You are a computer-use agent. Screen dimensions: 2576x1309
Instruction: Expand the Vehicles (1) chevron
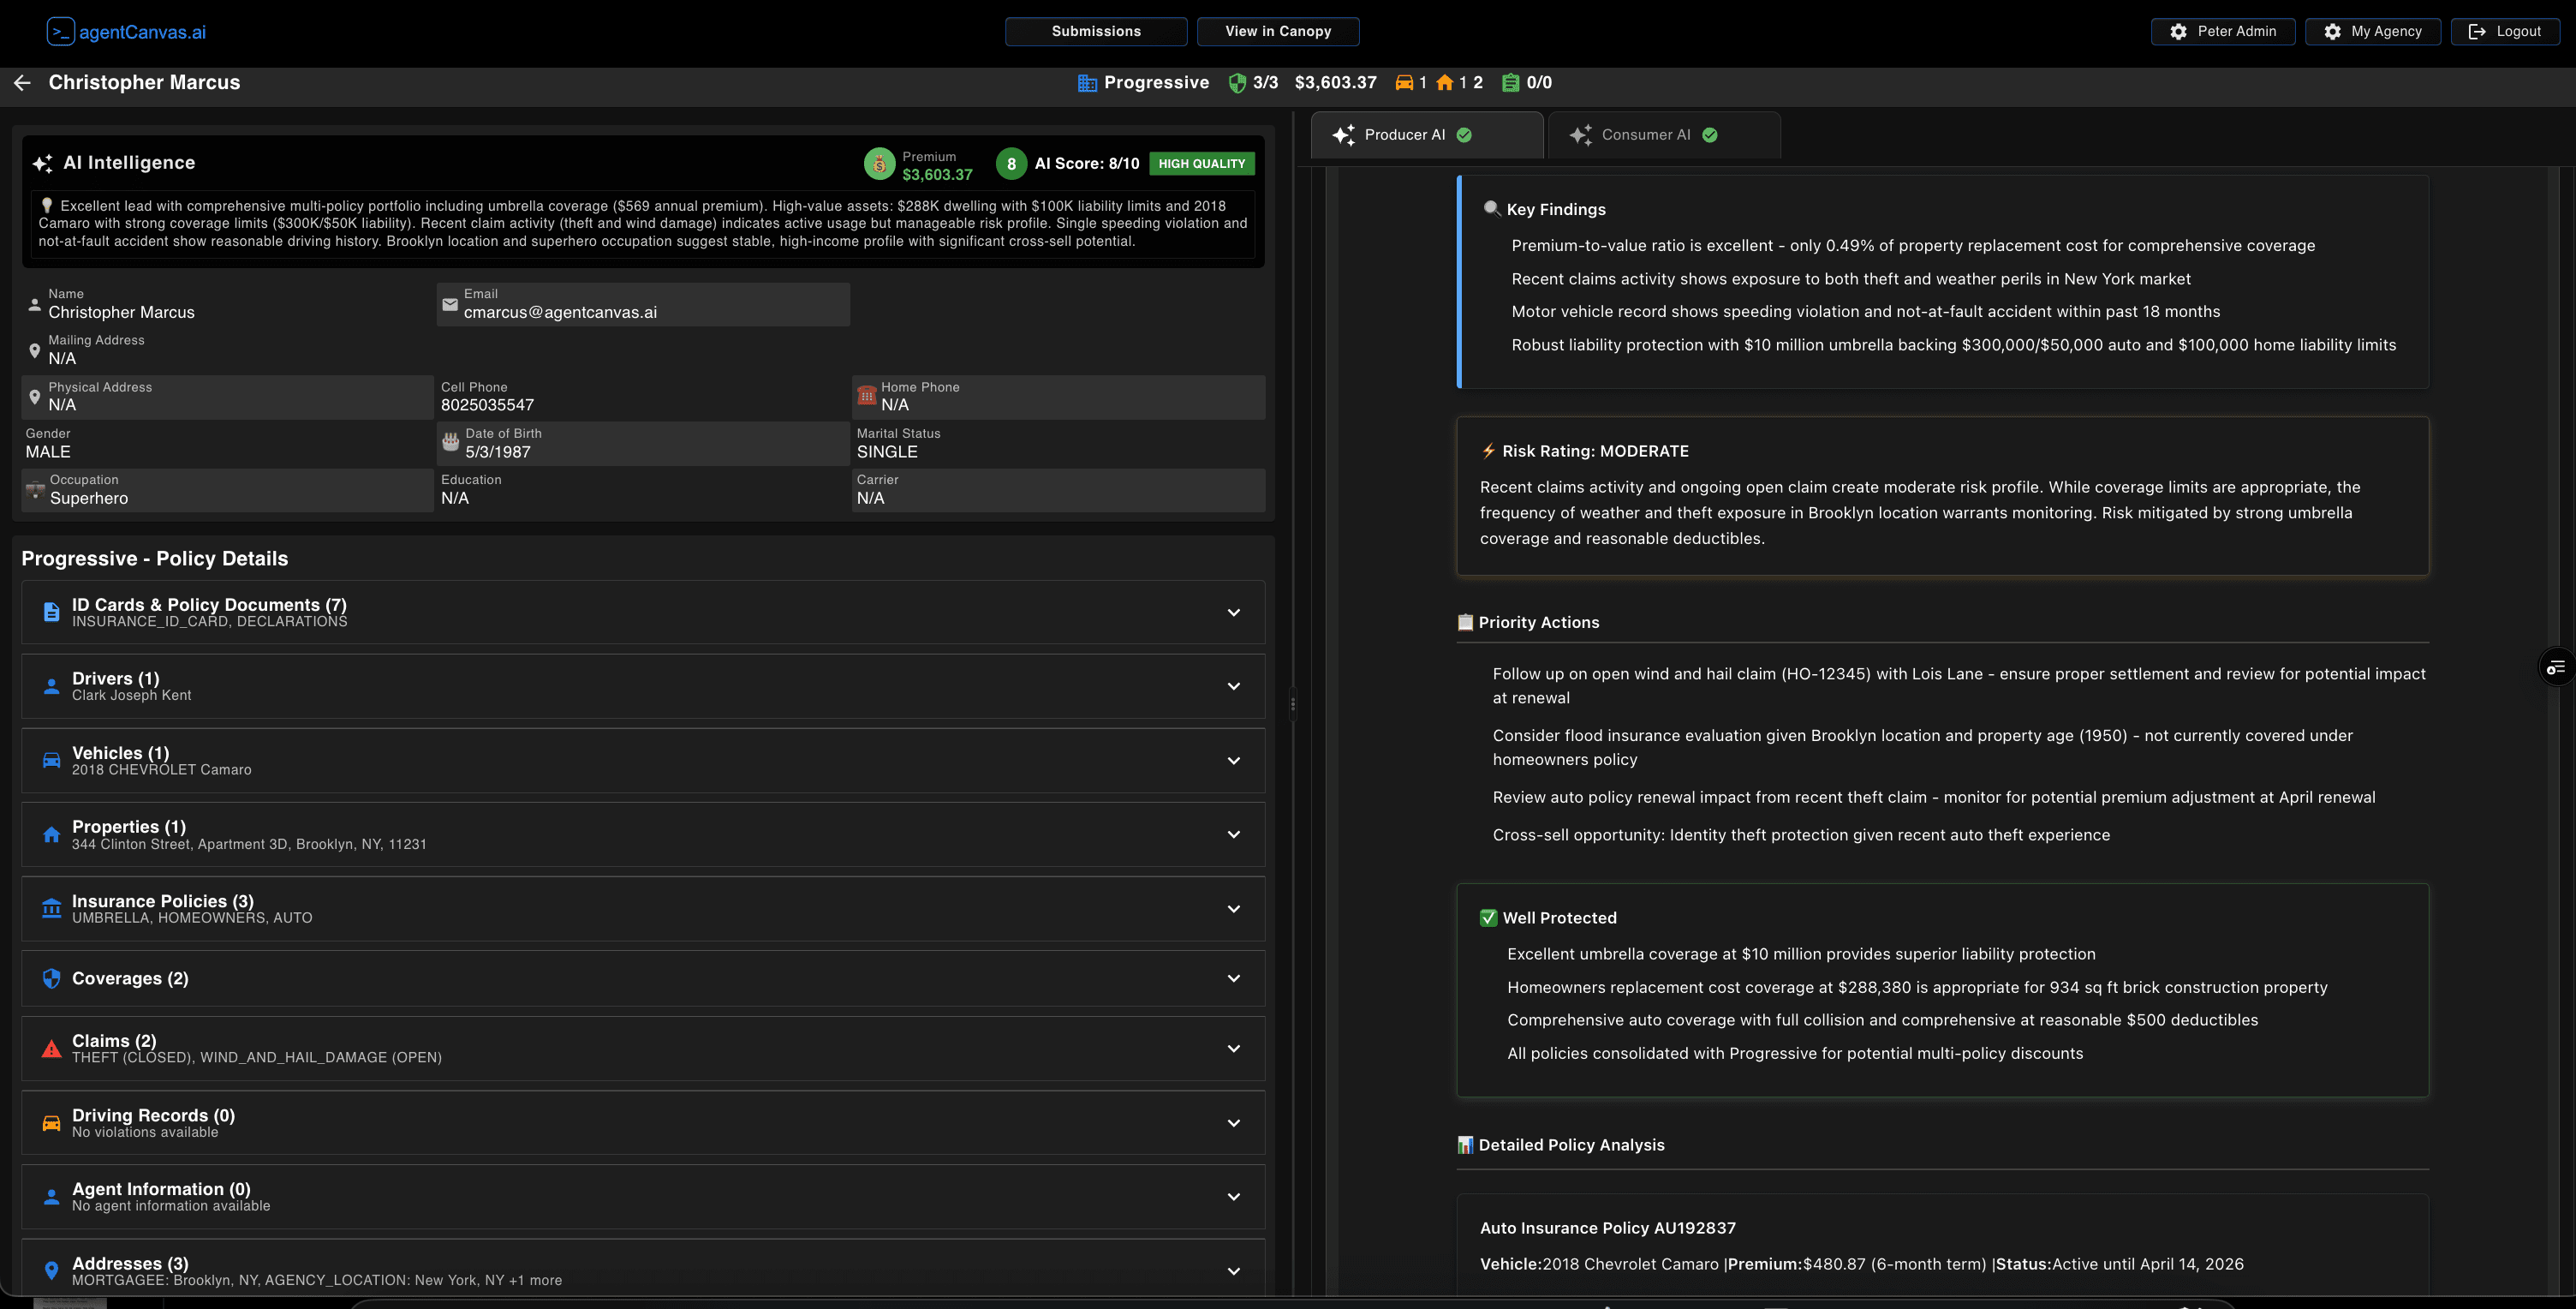click(1233, 761)
